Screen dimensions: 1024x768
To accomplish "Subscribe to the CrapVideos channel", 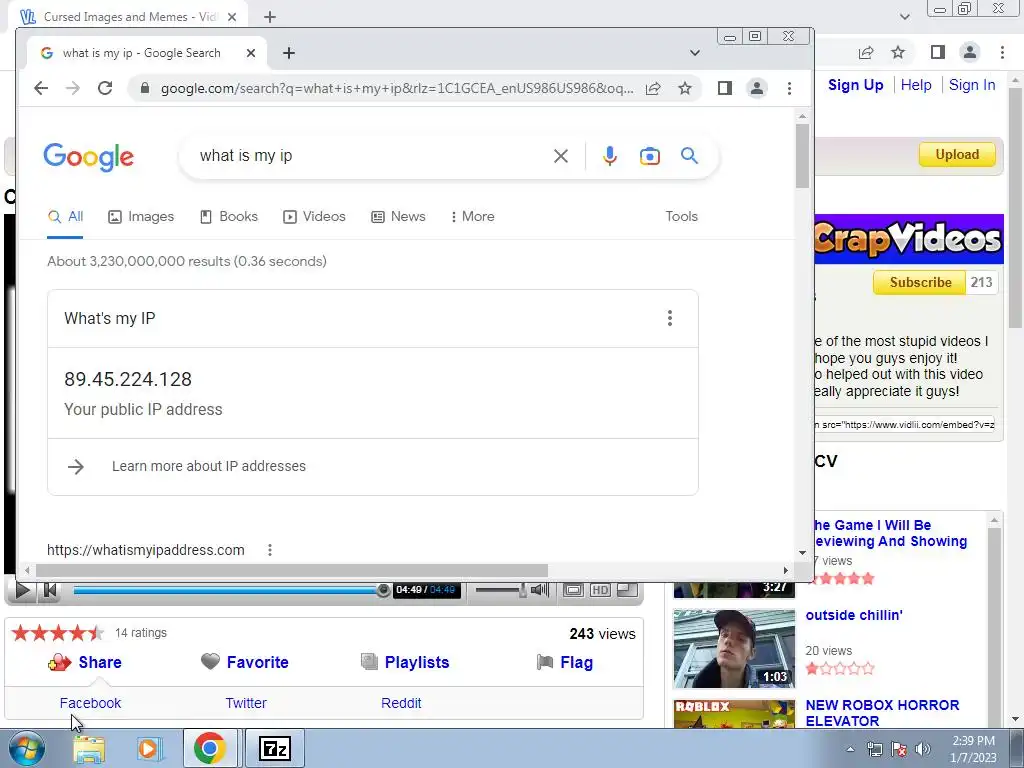I will (920, 282).
